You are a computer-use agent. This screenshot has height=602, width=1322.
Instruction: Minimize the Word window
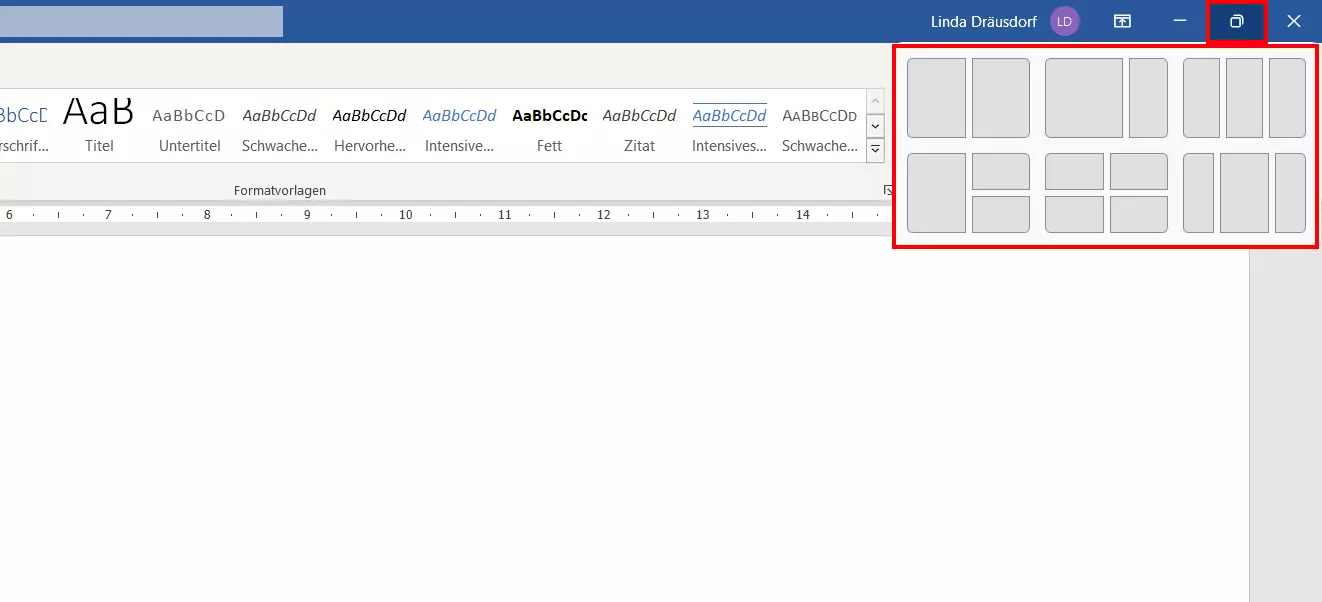click(x=1180, y=21)
